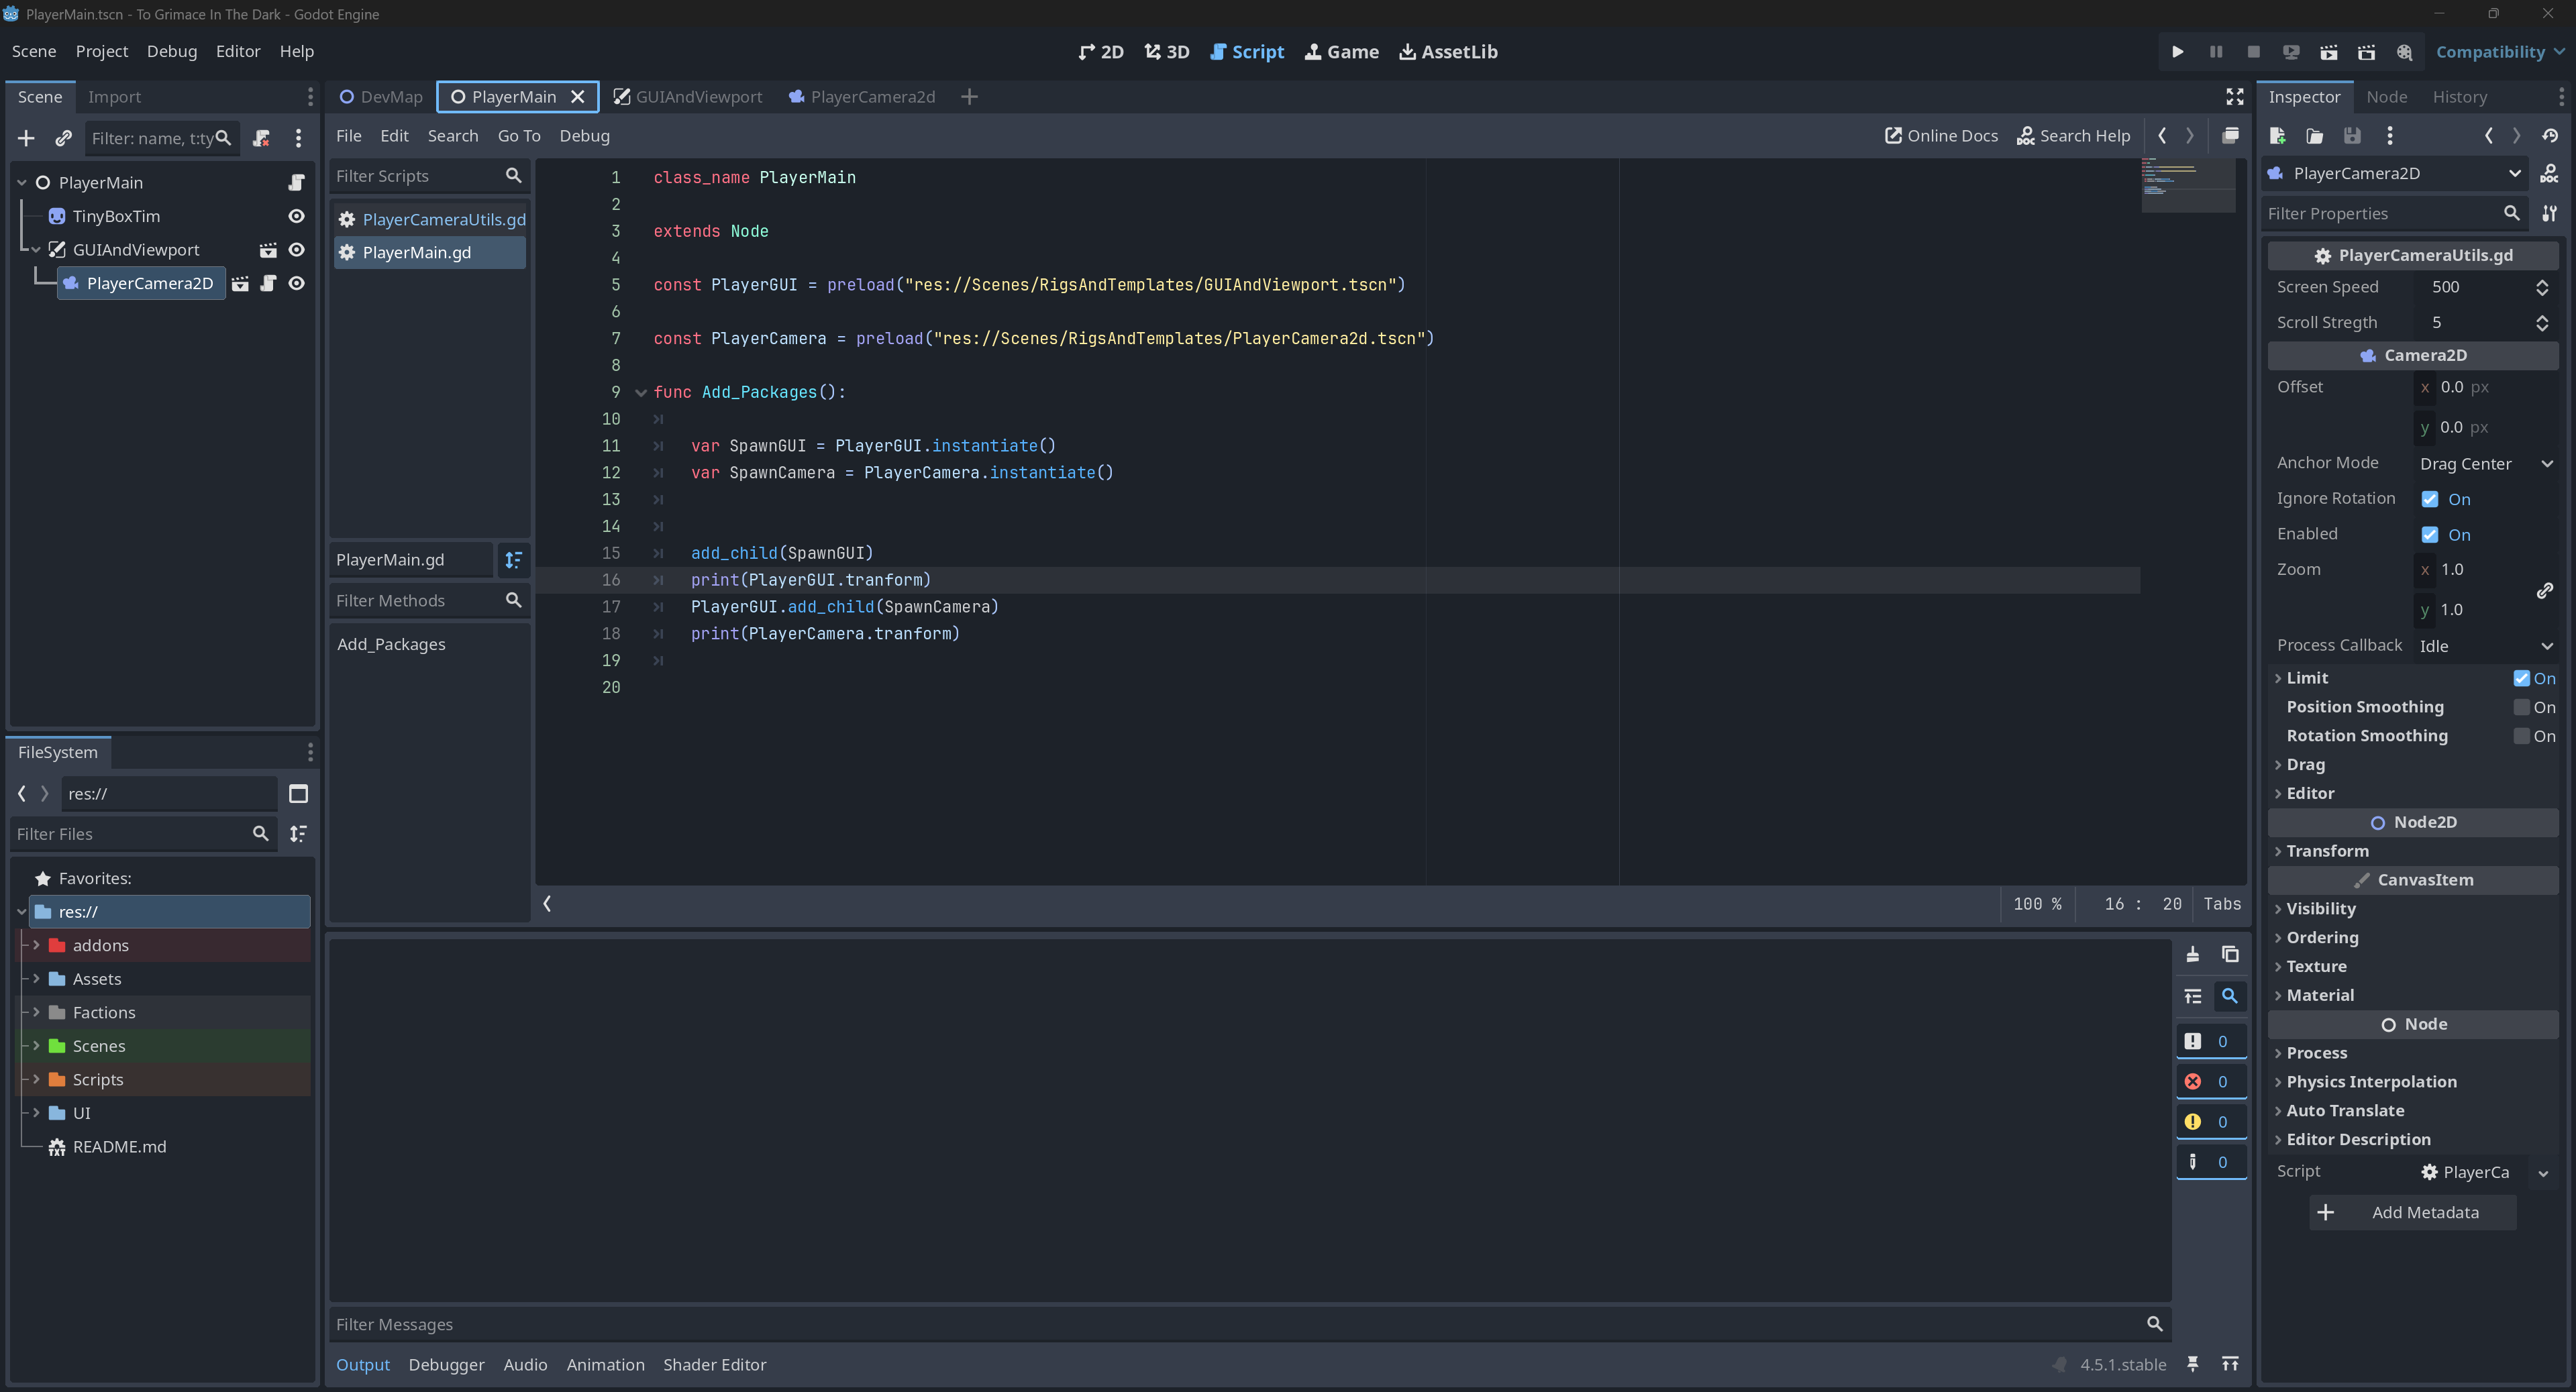Hide the TinyBoxTim node visibility eye
The height and width of the screenshot is (1392, 2576).
coord(296,216)
